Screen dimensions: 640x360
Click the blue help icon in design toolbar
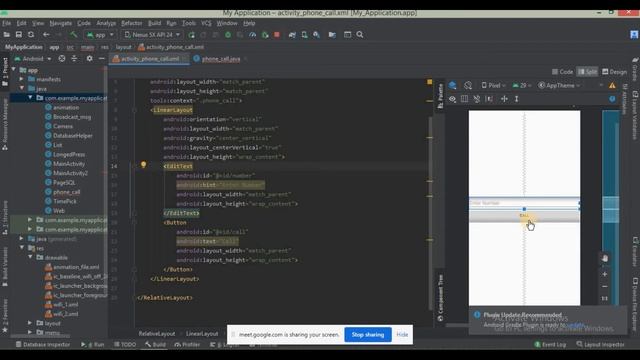tap(612, 99)
